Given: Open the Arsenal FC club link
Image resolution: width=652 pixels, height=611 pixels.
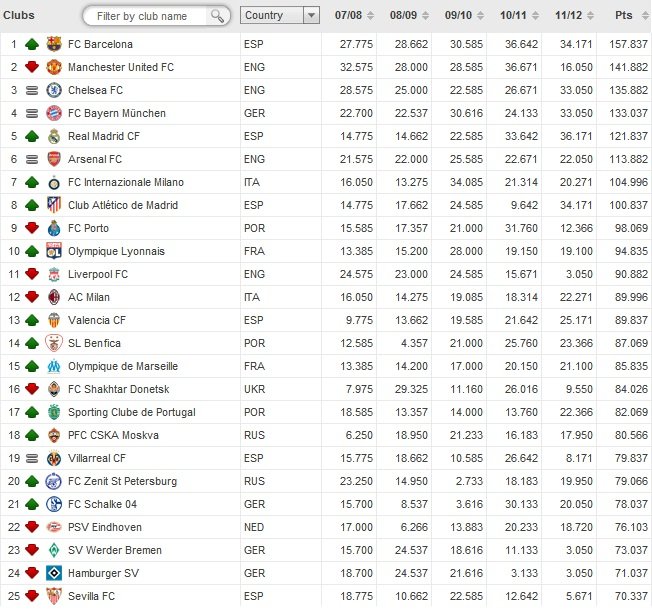Looking at the screenshot, I should [x=94, y=159].
